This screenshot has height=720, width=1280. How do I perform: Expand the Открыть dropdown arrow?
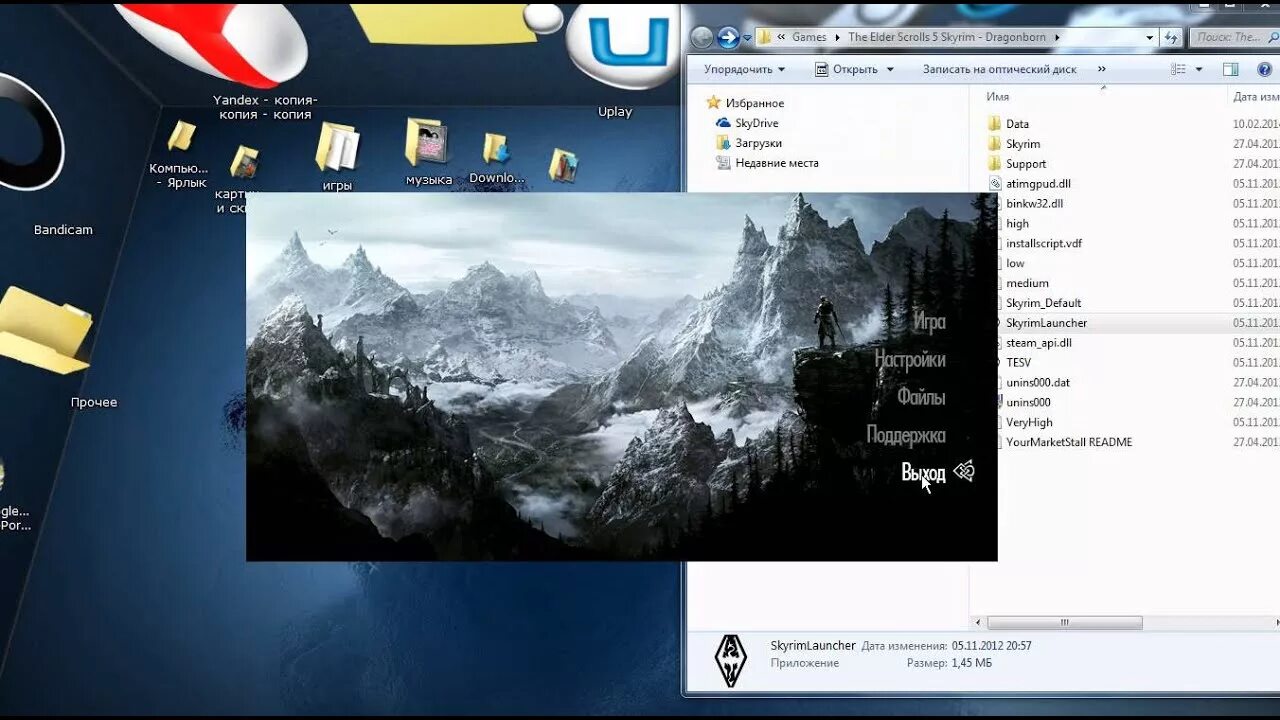[x=888, y=69]
